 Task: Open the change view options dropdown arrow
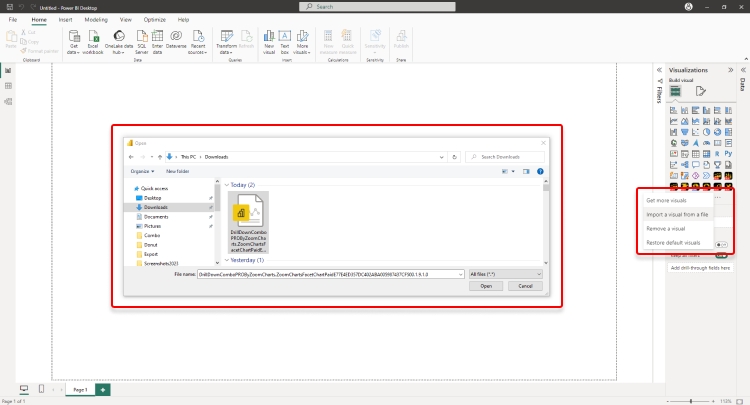513,172
